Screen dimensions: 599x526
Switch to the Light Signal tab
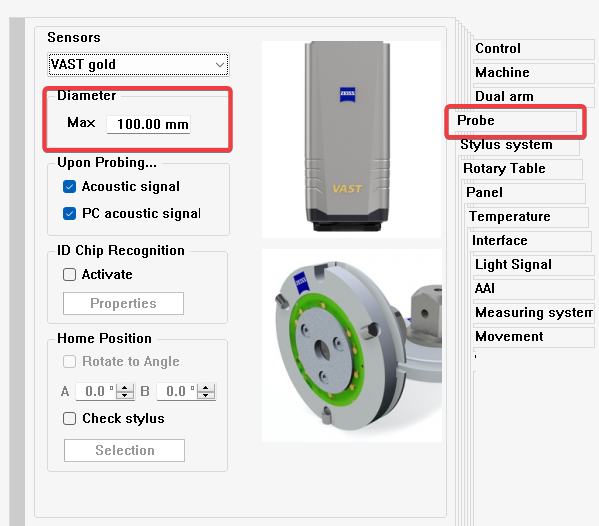click(x=533, y=265)
